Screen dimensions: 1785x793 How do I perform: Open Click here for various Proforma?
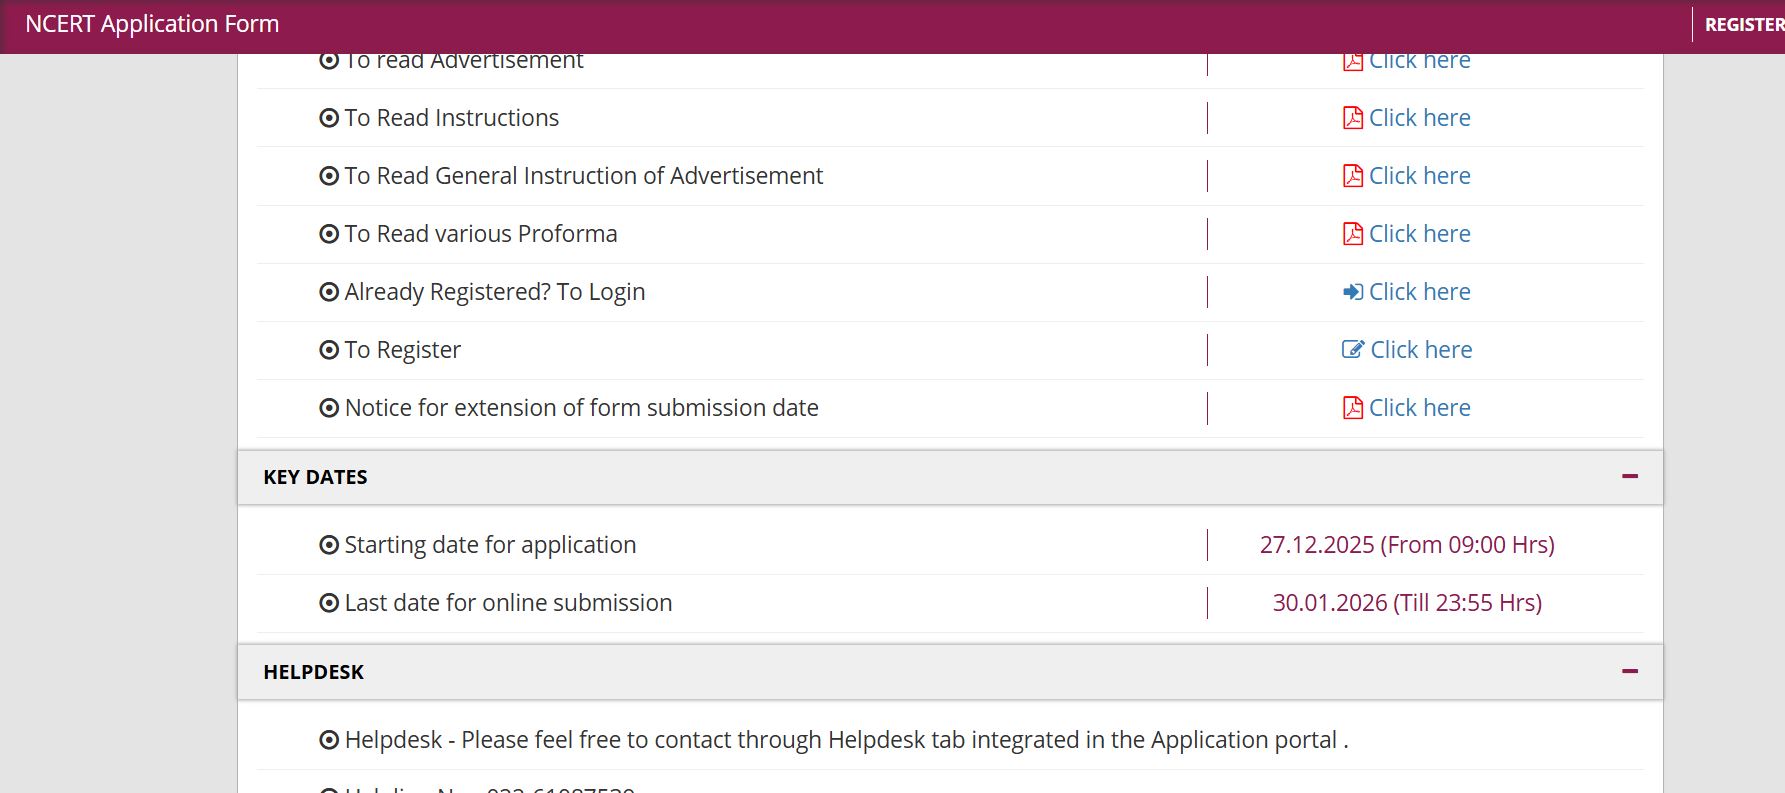click(x=1419, y=234)
